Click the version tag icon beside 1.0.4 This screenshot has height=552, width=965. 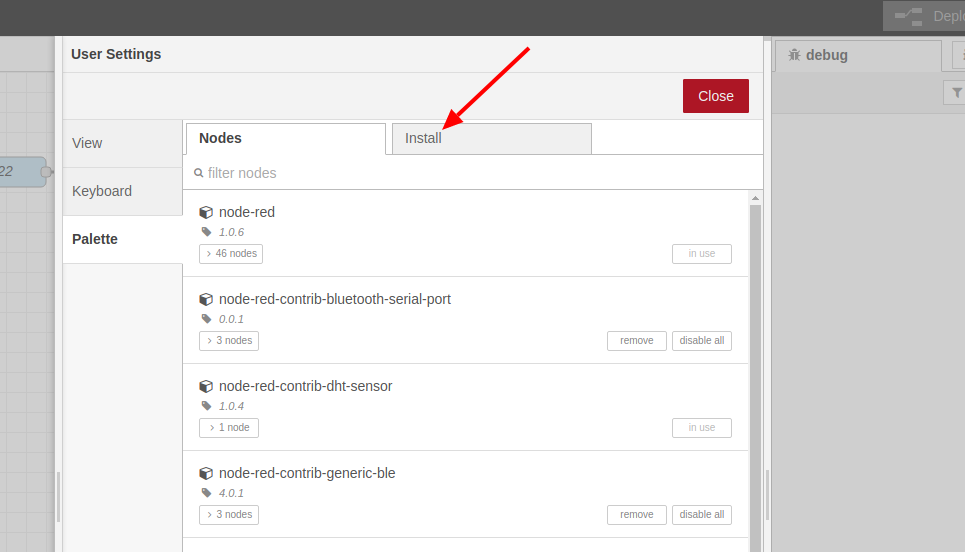coord(206,406)
